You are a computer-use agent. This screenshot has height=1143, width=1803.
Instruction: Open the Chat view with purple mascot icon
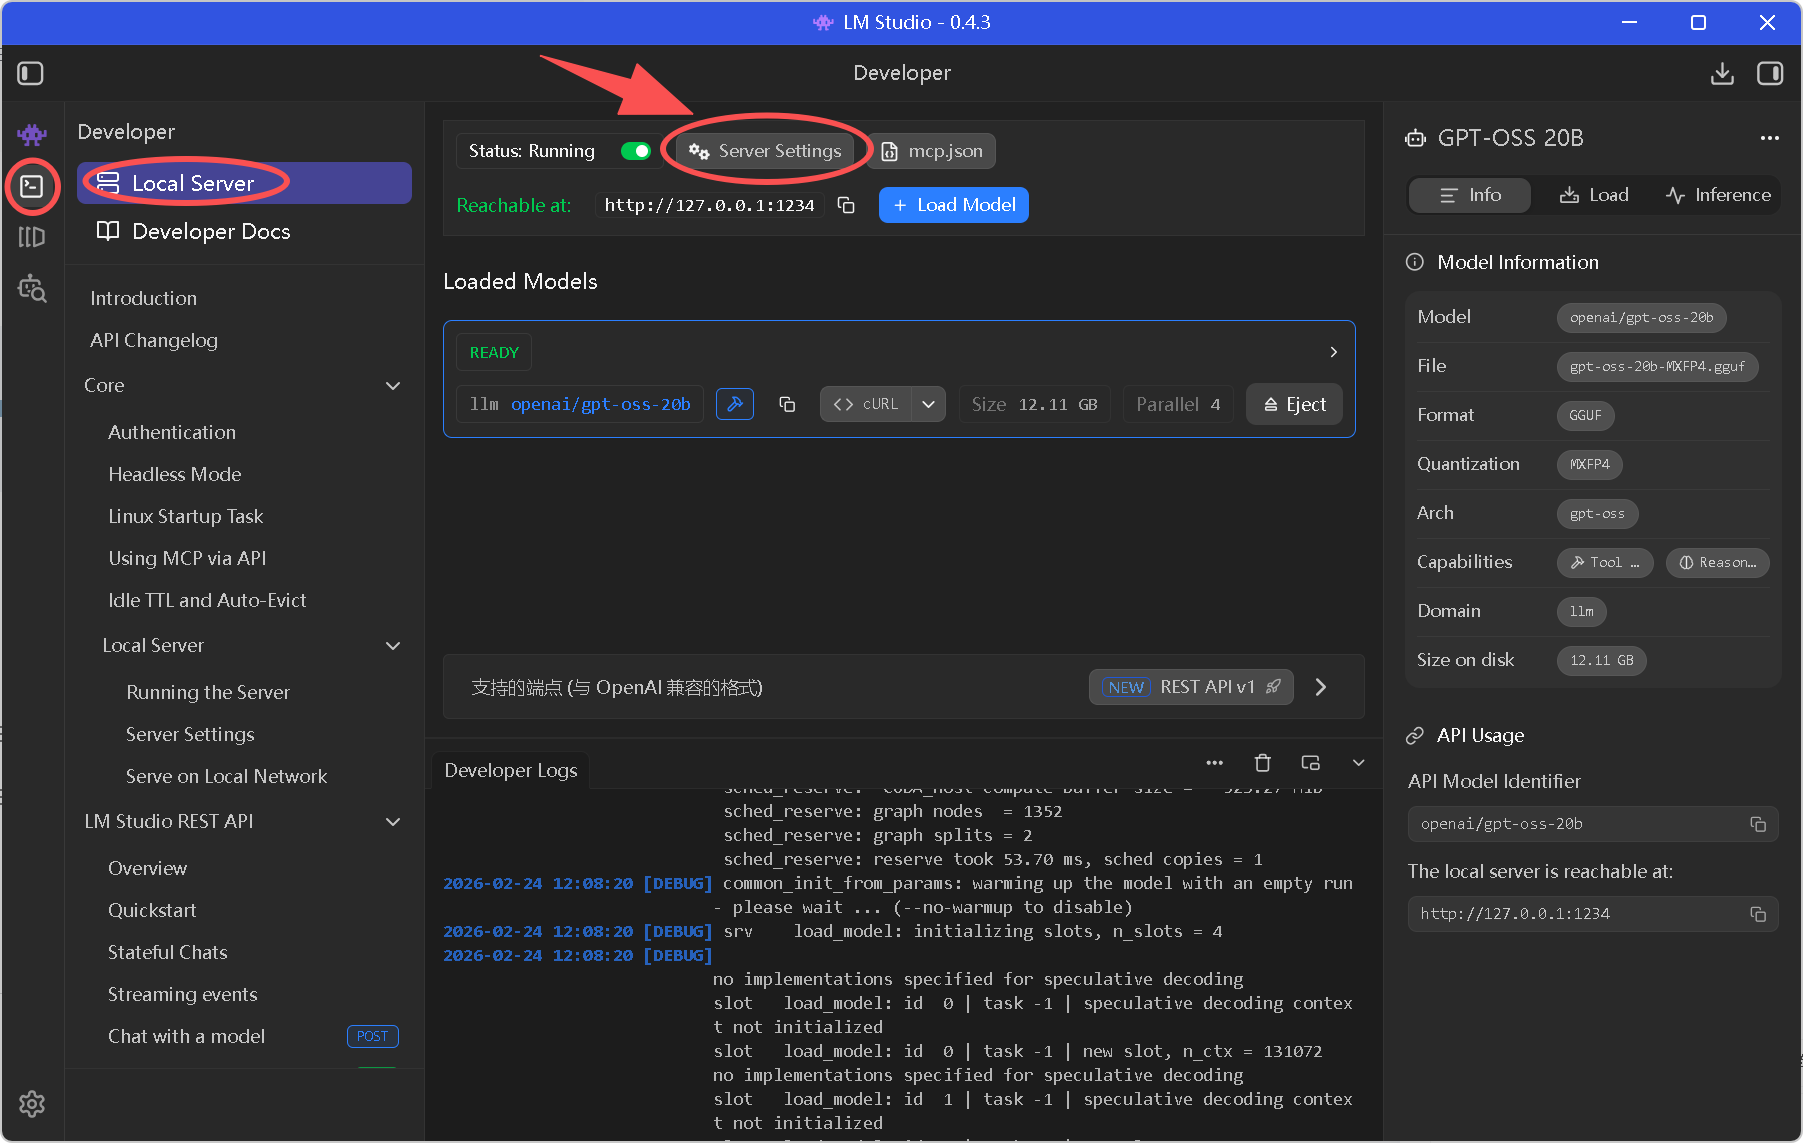pyautogui.click(x=32, y=134)
